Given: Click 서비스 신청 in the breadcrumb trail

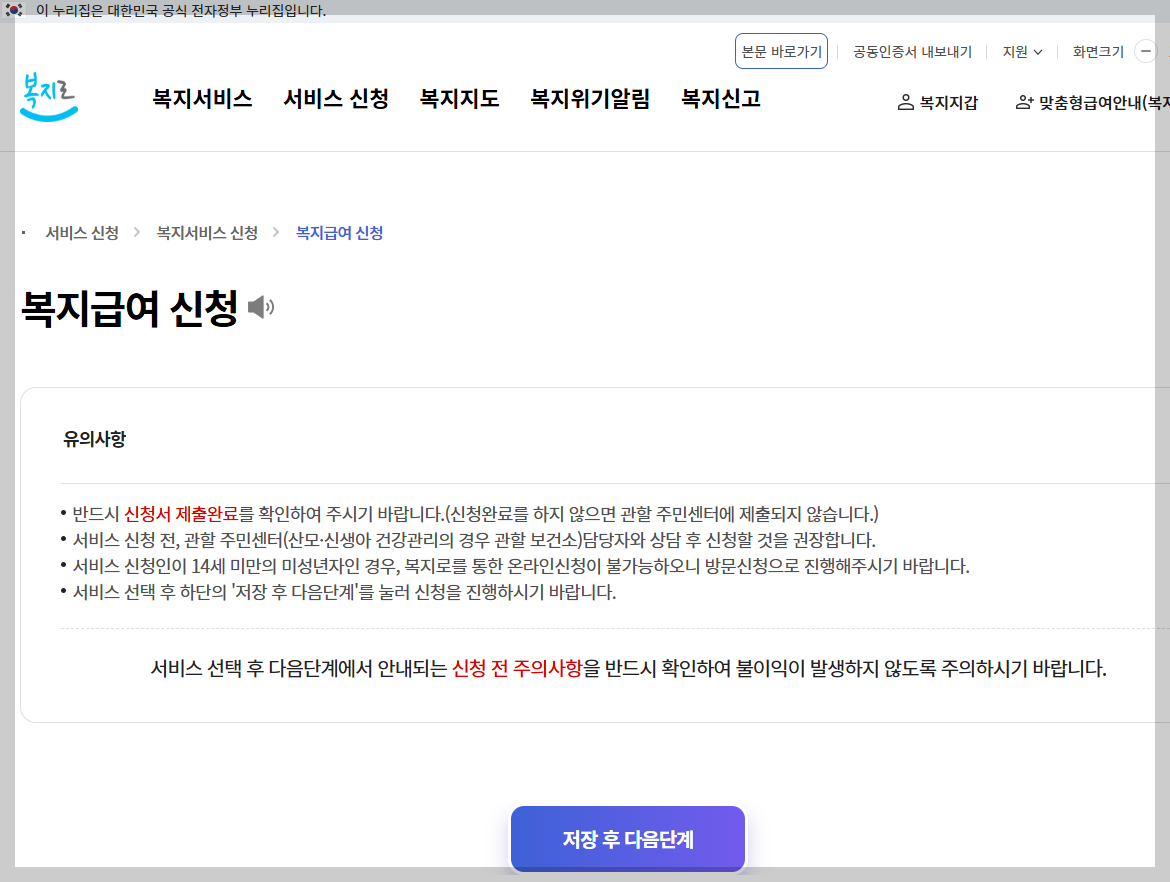Looking at the screenshot, I should 81,231.
